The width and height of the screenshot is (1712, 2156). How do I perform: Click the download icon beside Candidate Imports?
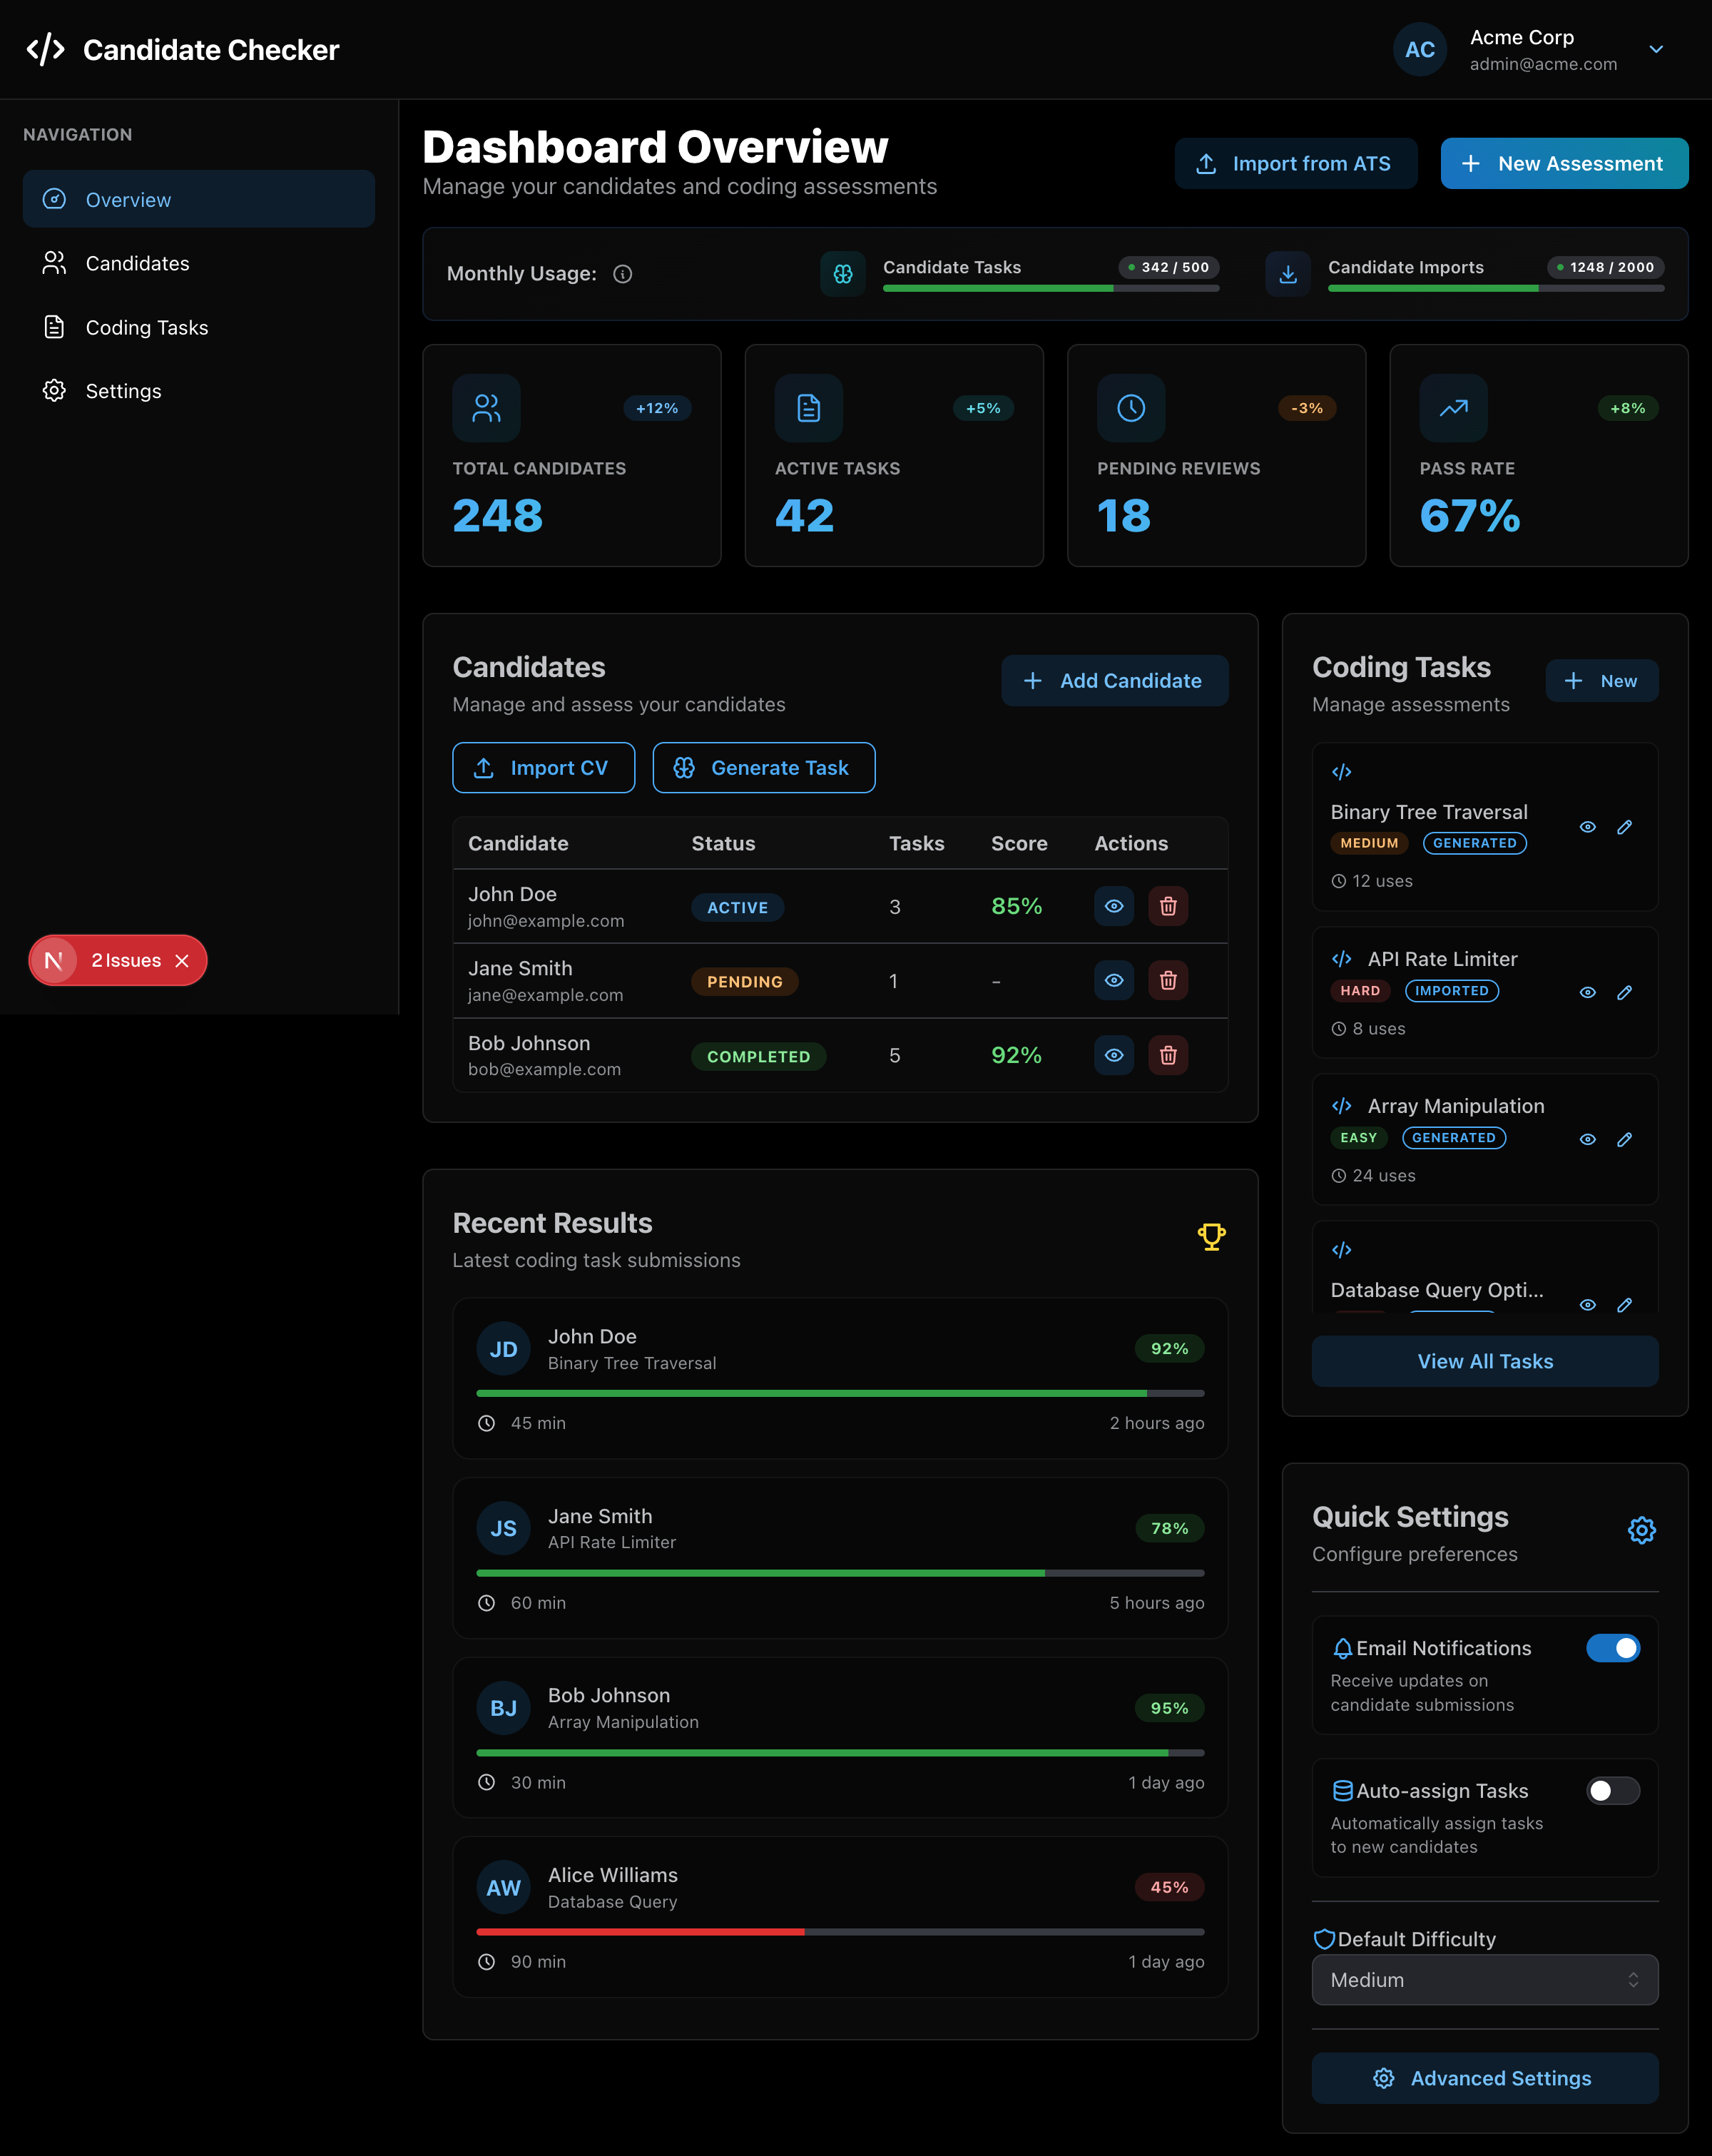coord(1288,273)
